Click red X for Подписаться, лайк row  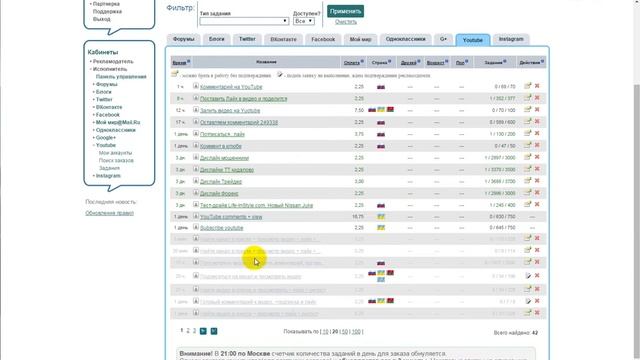537,133
